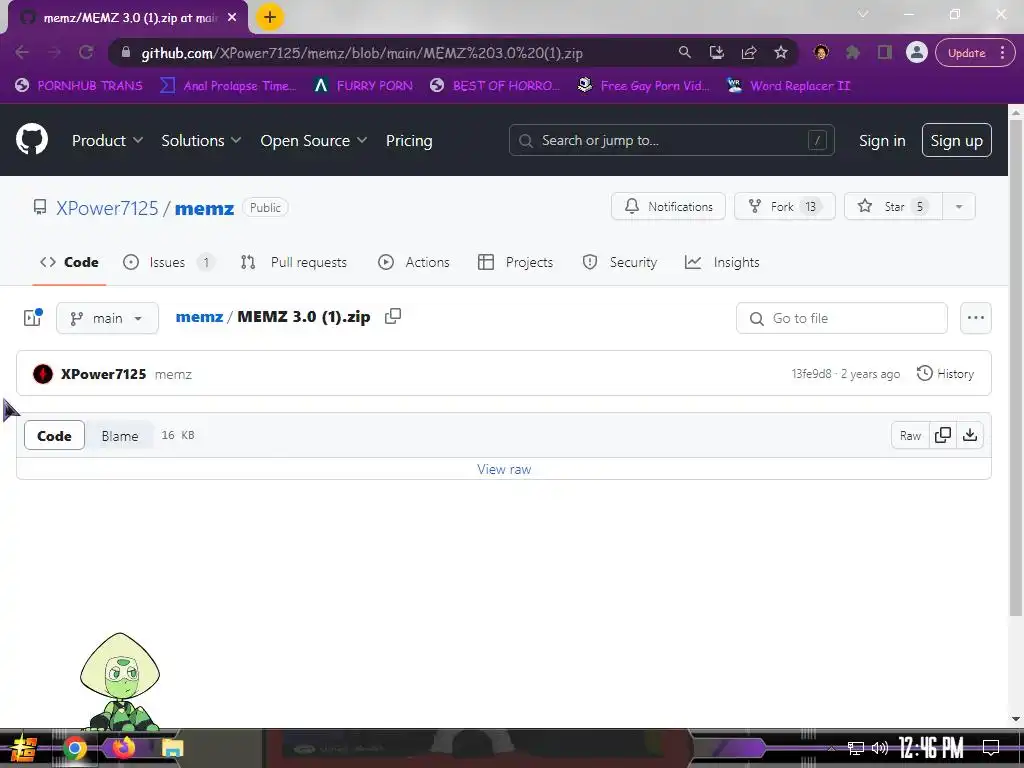The image size is (1024, 768).
Task: Open the Security tab
Action: coord(620,262)
